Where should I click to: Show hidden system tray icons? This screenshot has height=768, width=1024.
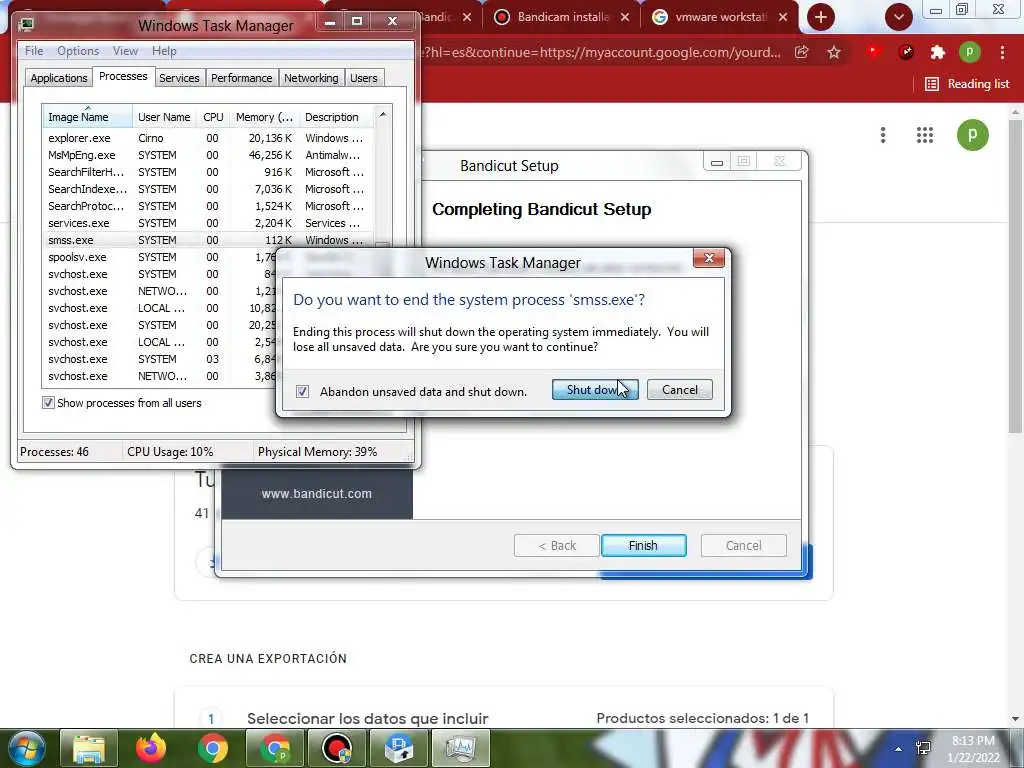899,749
